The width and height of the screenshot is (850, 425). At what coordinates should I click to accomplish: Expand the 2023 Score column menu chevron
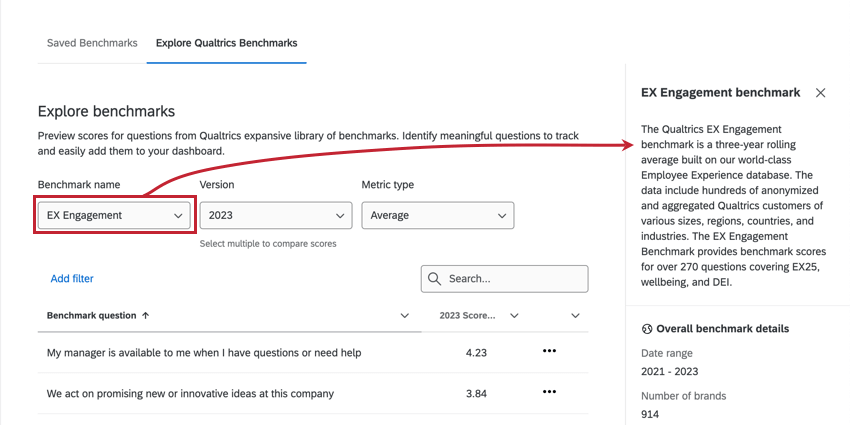point(514,316)
